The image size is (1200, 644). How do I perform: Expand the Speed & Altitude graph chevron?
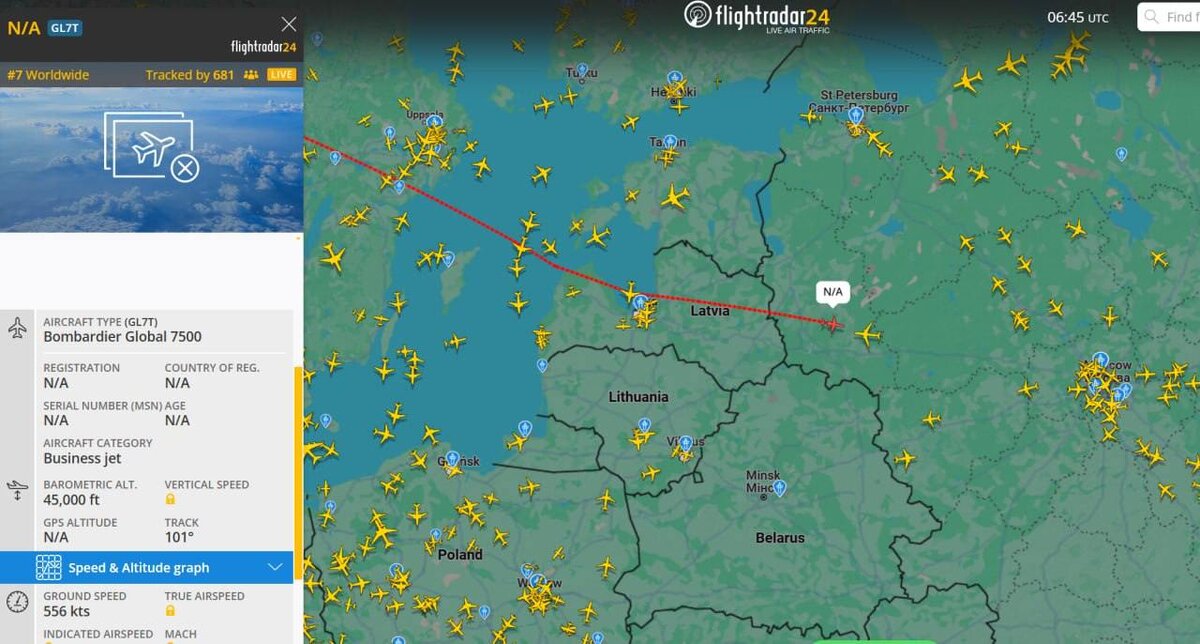click(276, 567)
